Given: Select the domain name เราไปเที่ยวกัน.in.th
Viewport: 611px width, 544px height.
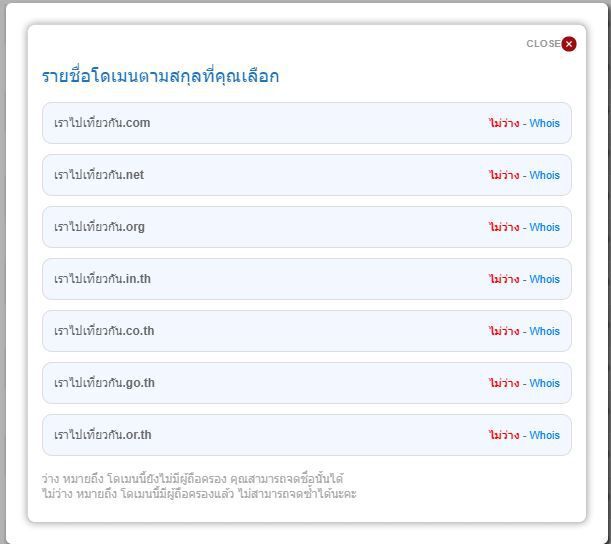Looking at the screenshot, I should click(x=102, y=279).
